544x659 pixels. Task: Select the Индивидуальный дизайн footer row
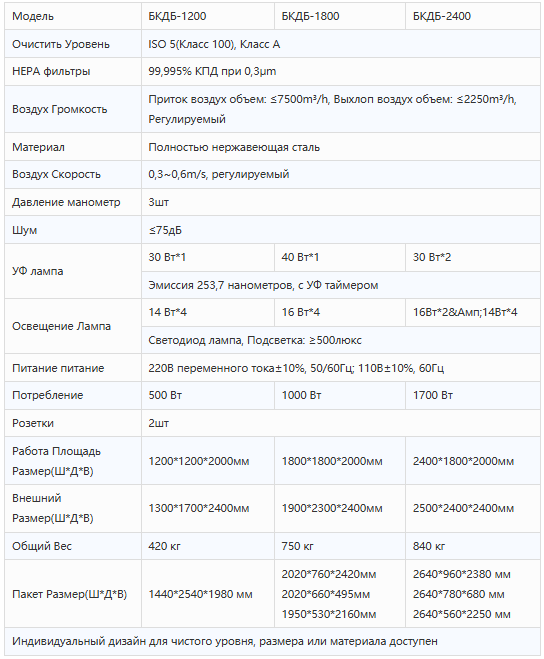[x=272, y=641]
